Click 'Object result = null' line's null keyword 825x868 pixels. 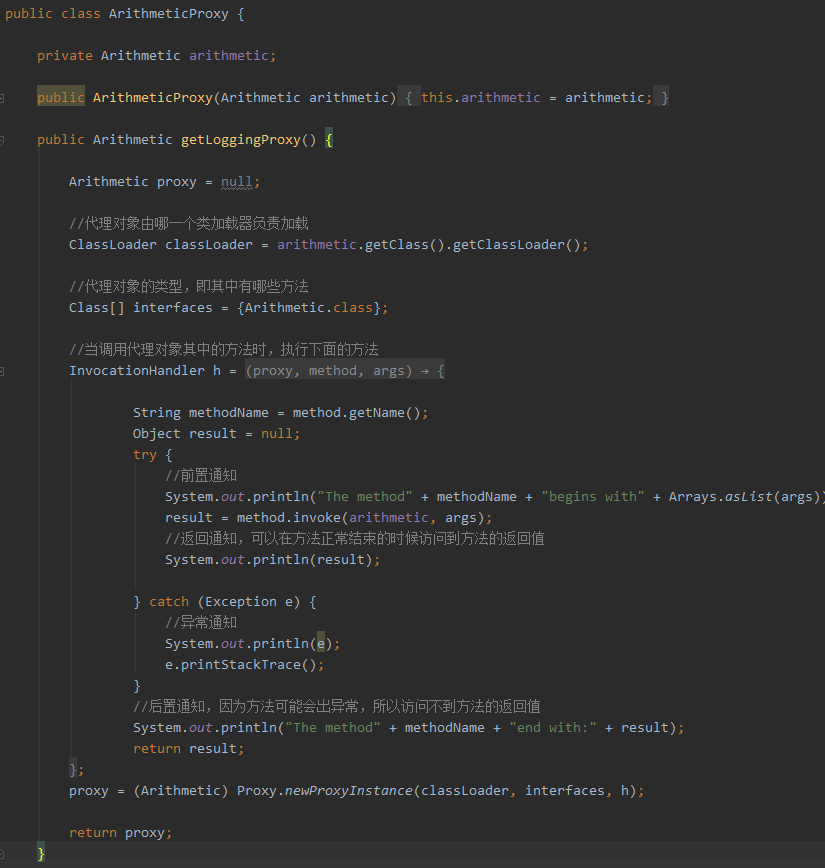[x=276, y=434]
